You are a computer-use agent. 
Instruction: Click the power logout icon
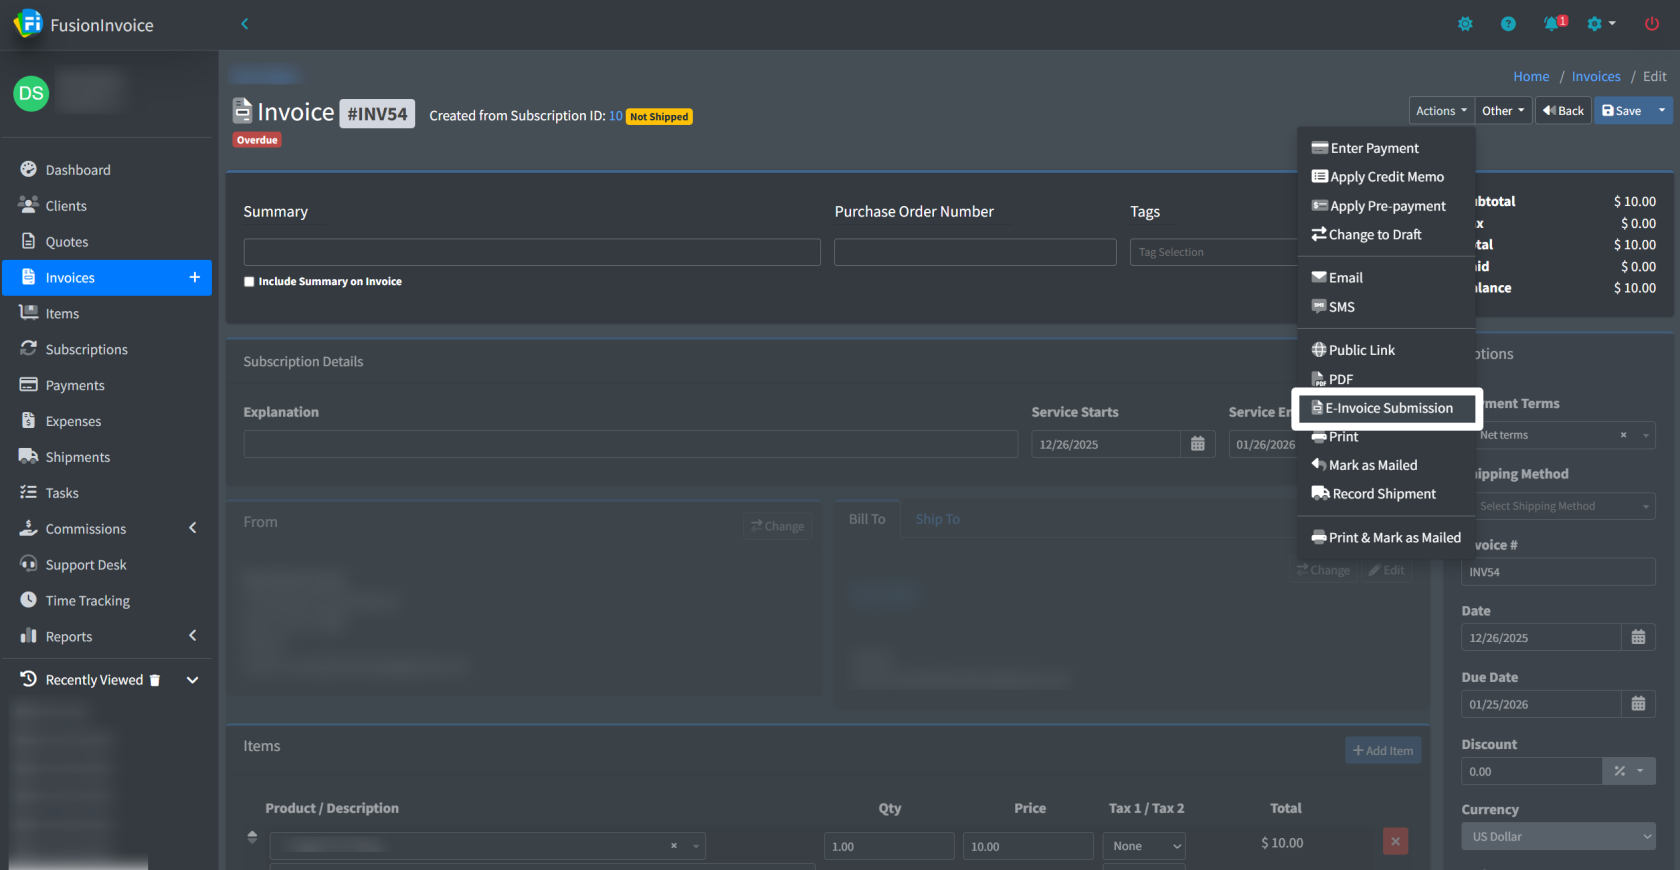pyautogui.click(x=1651, y=24)
